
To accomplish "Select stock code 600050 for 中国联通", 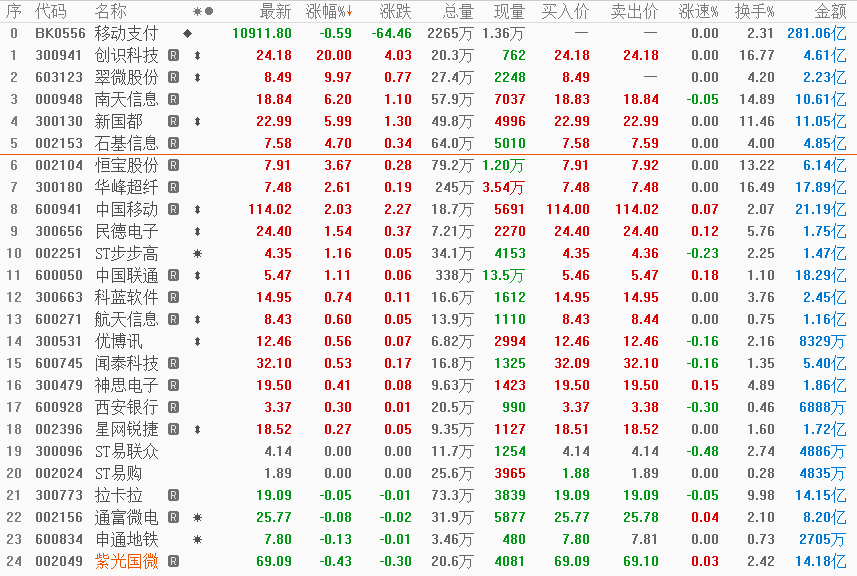I will pos(59,275).
